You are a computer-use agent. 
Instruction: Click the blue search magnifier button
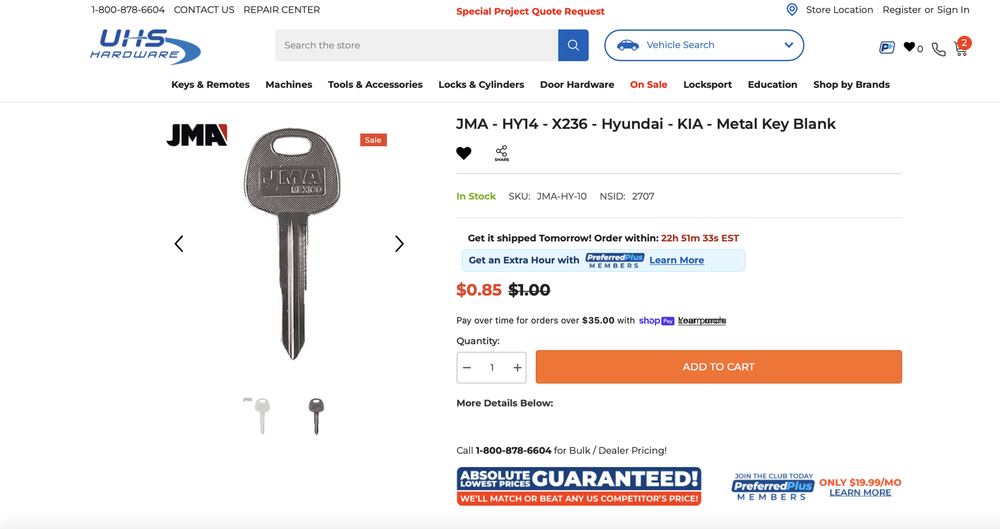[x=573, y=45]
